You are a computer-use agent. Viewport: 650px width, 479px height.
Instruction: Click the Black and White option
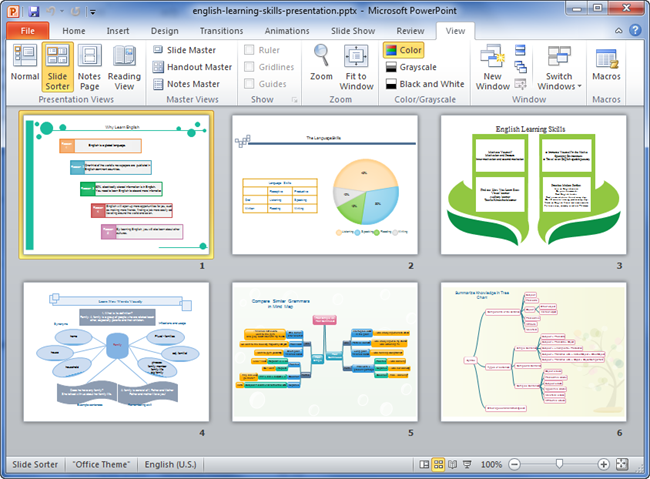click(423, 84)
